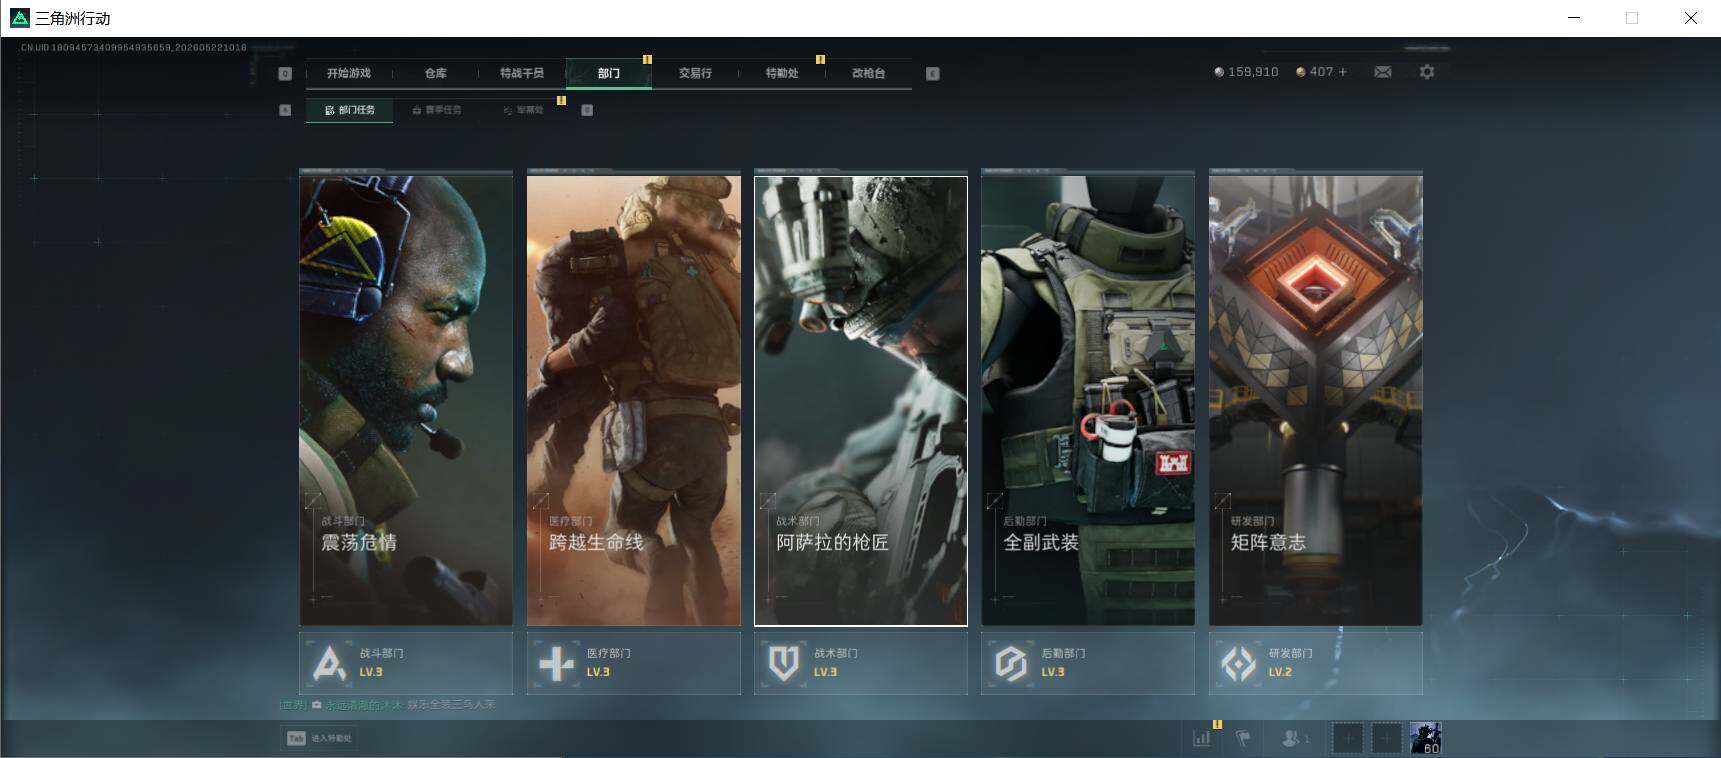Click the 研发部门 diamond icon
The image size is (1721, 758).
click(1239, 663)
